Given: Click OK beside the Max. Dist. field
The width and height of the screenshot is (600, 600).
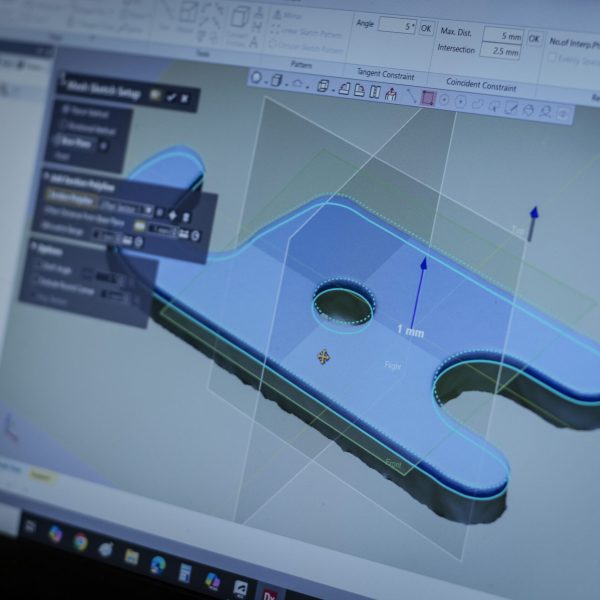Looking at the screenshot, I should click(535, 39).
